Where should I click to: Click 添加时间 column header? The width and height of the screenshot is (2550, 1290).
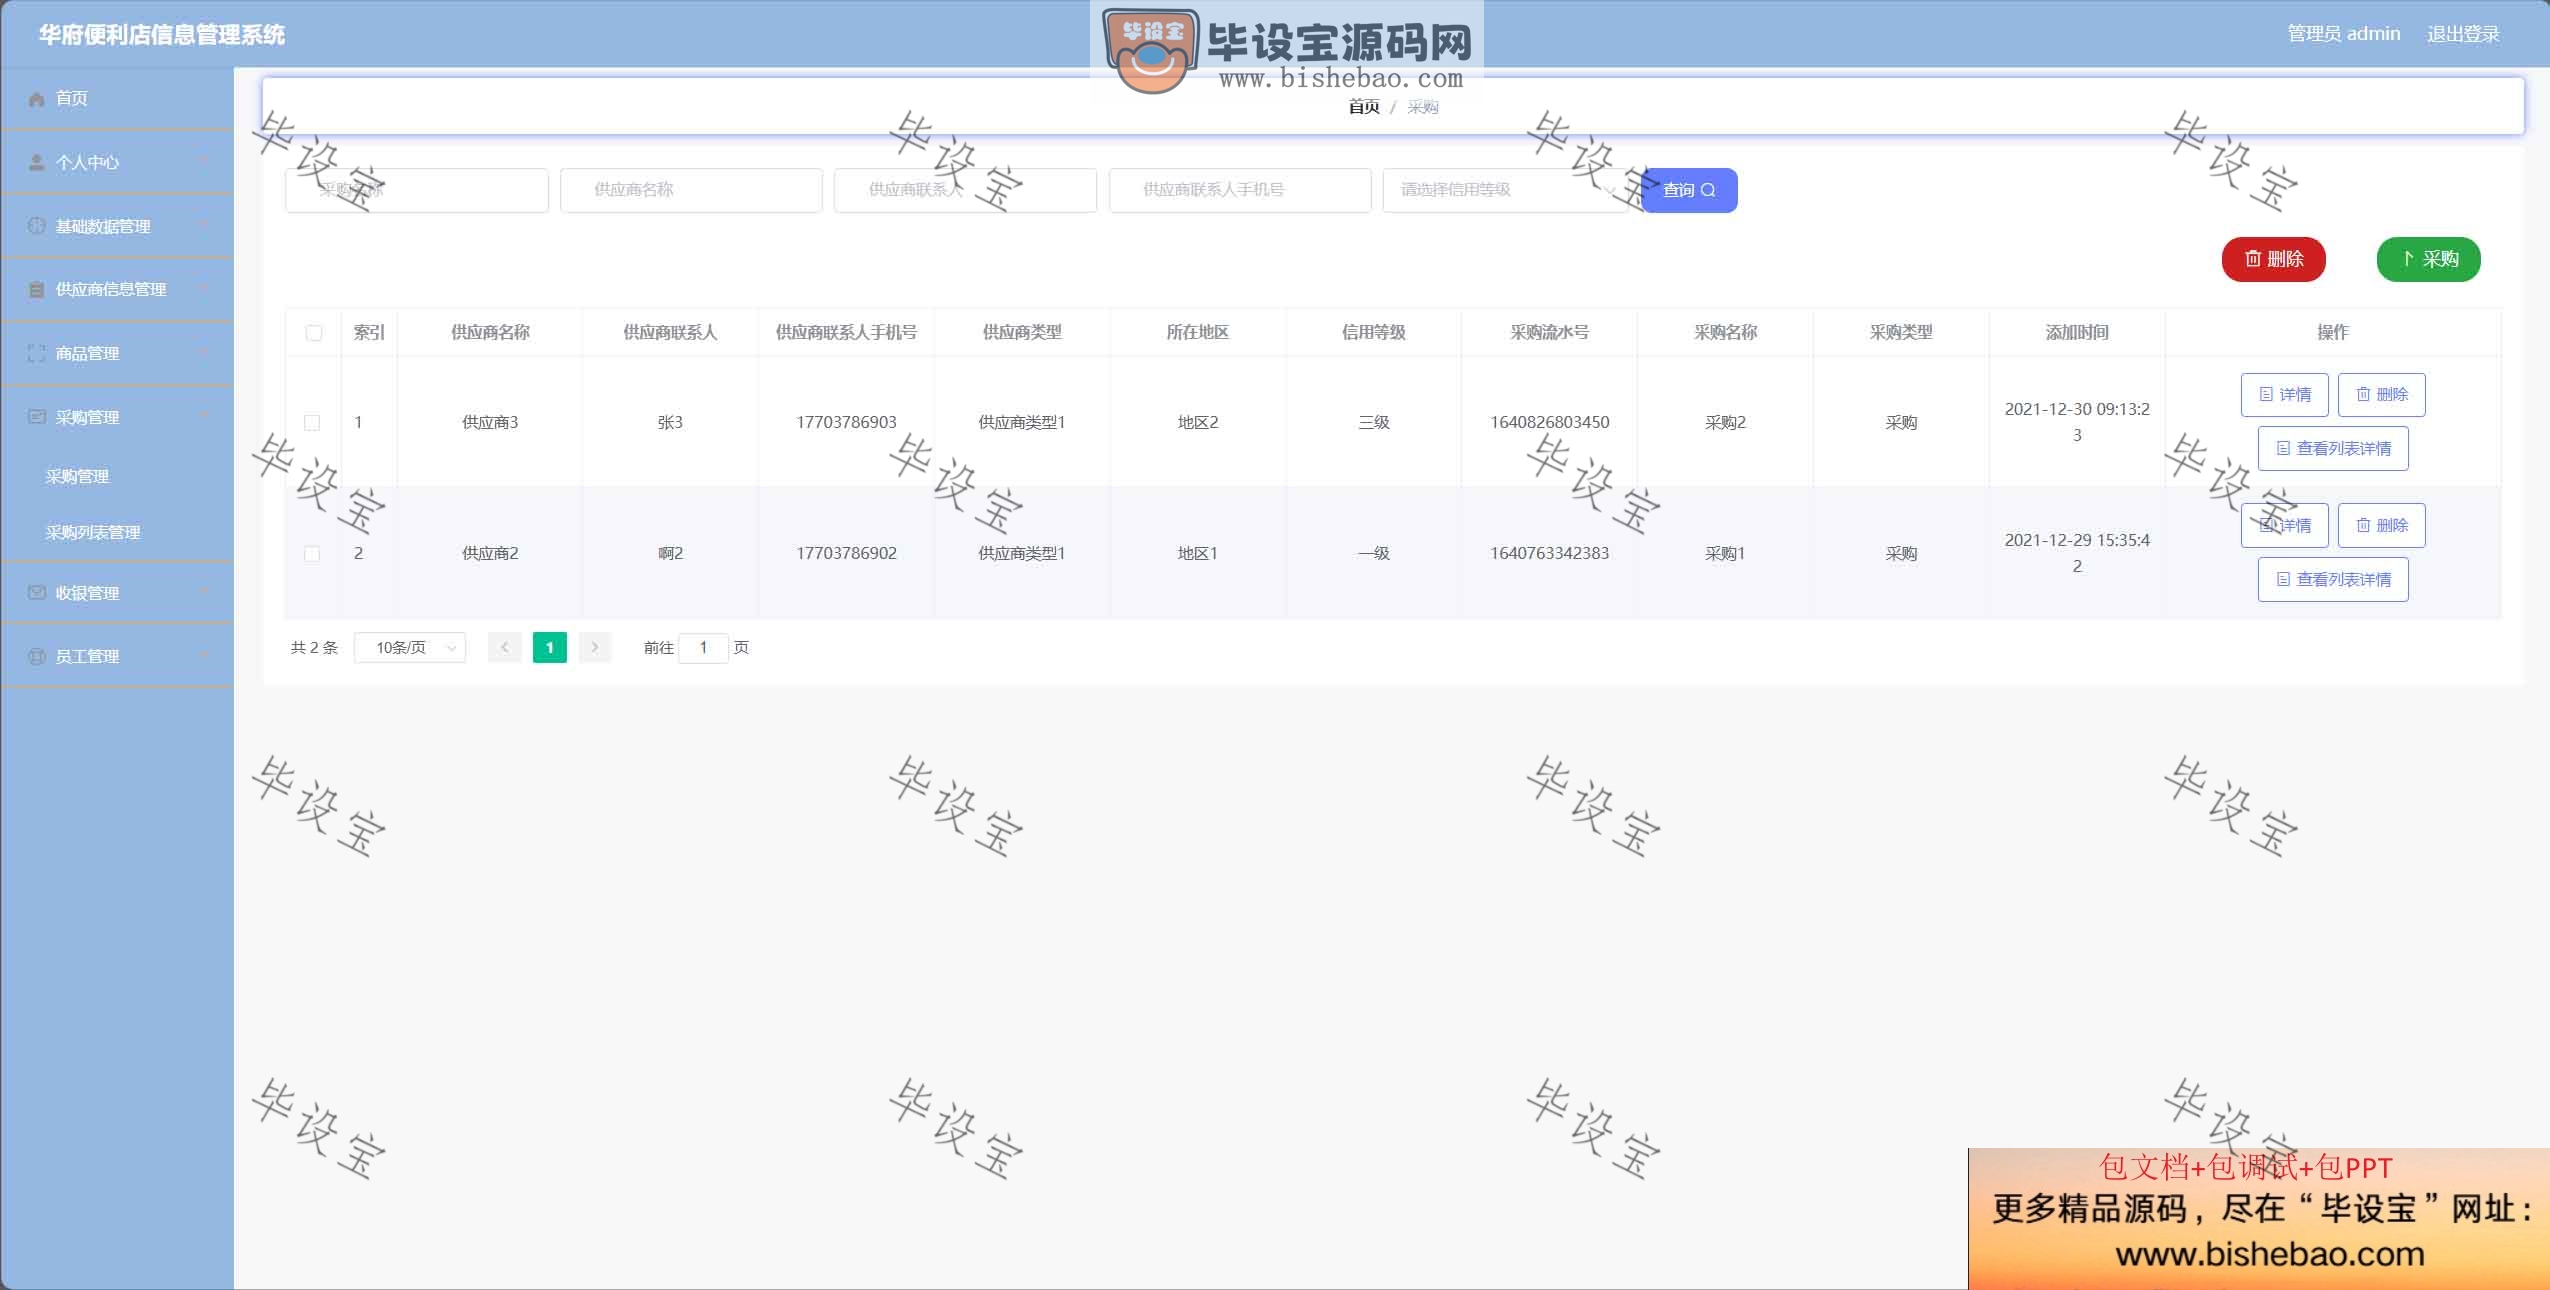(2077, 332)
